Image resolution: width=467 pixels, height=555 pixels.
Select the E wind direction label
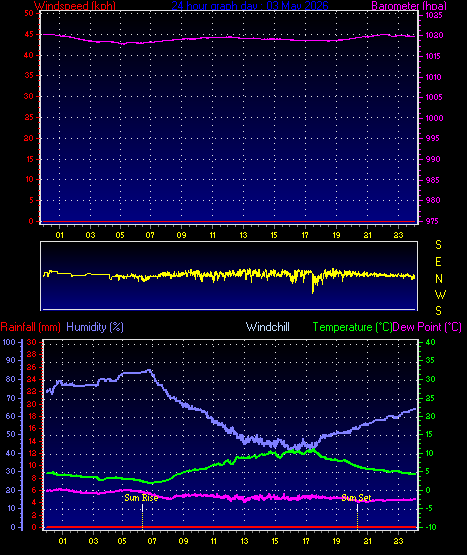(x=438, y=262)
